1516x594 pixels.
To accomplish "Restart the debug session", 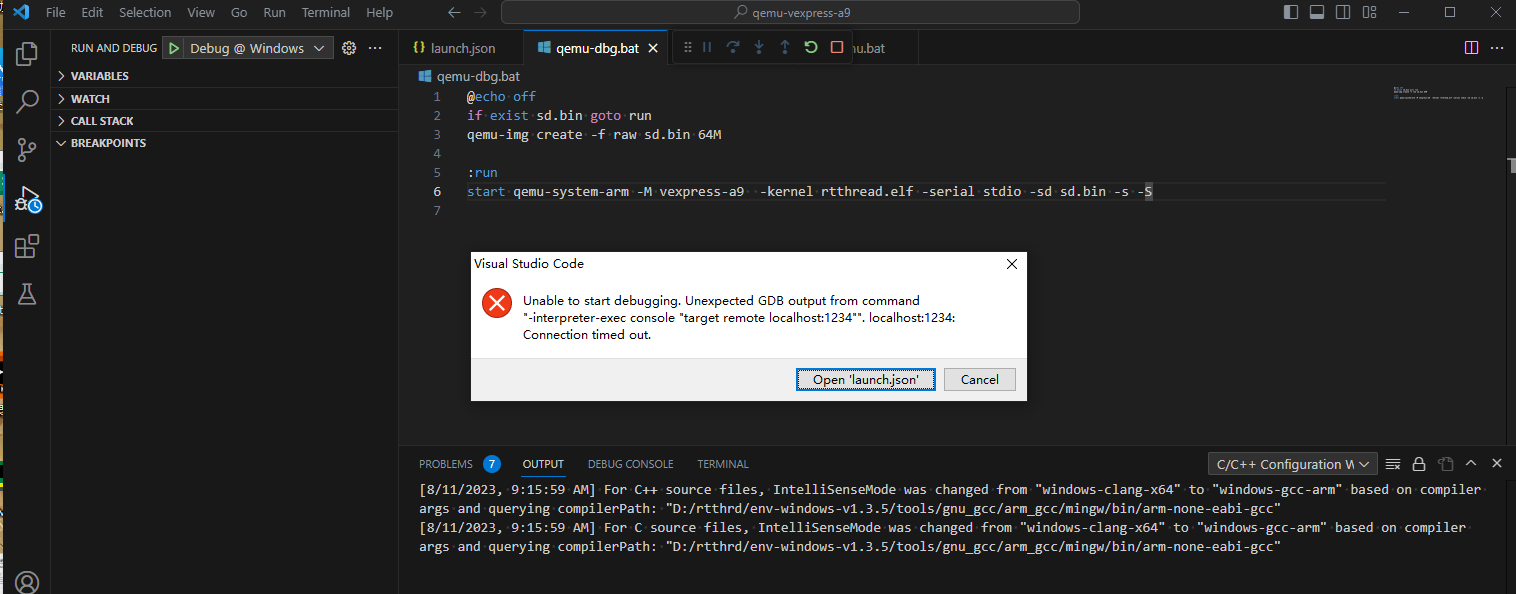I will [810, 46].
